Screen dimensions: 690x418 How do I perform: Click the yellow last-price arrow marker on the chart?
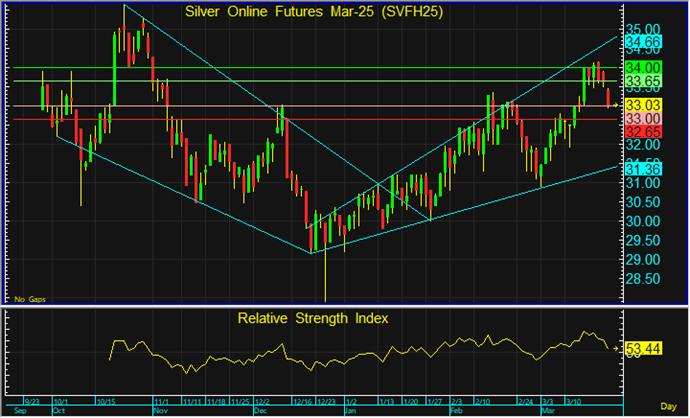pos(615,105)
